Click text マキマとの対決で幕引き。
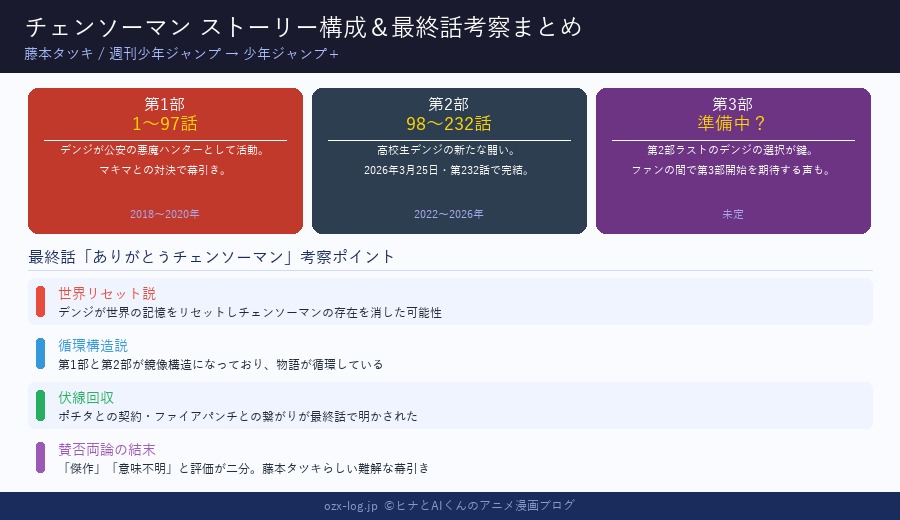Image resolution: width=900 pixels, height=520 pixels. (x=165, y=170)
